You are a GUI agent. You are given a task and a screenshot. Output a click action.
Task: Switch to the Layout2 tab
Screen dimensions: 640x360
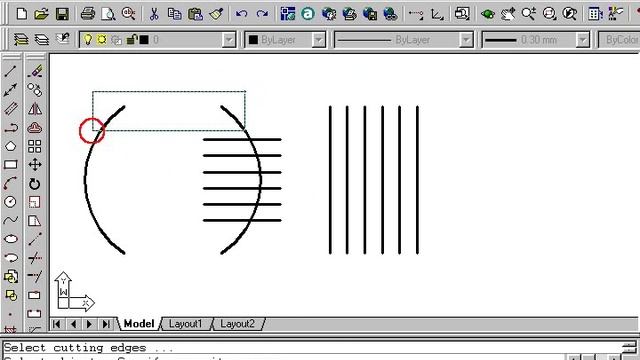238,324
